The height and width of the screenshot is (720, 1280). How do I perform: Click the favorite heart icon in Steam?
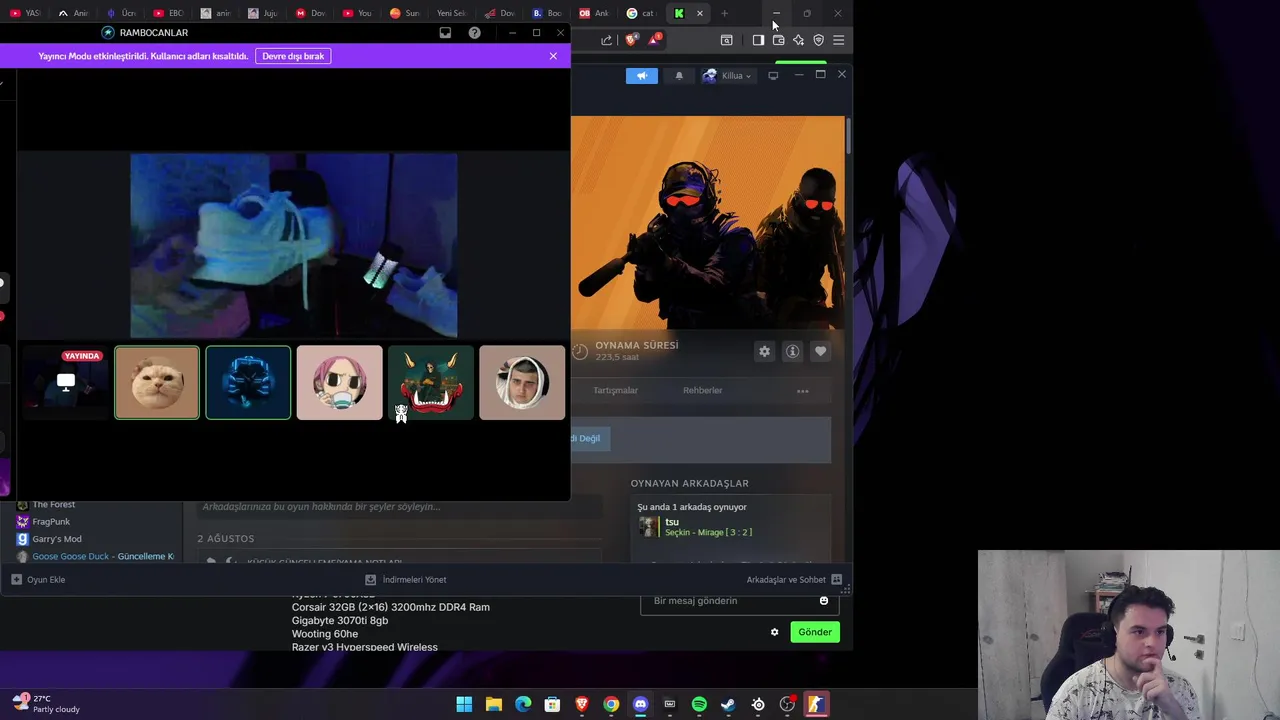pyautogui.click(x=820, y=351)
